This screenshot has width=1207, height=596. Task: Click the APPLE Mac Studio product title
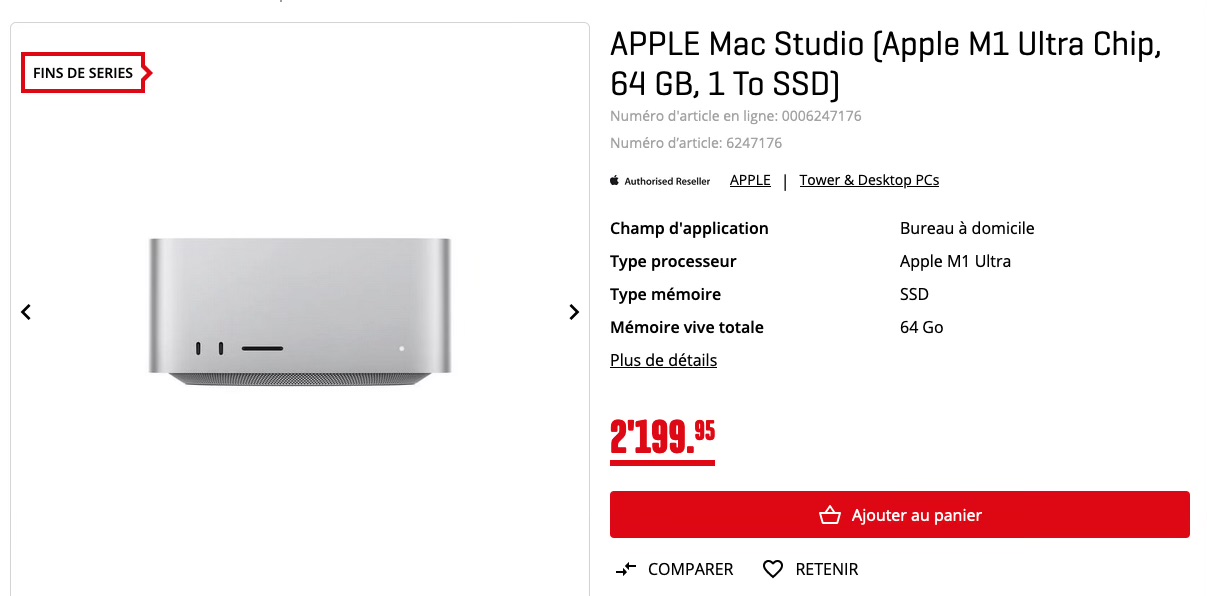tap(885, 64)
